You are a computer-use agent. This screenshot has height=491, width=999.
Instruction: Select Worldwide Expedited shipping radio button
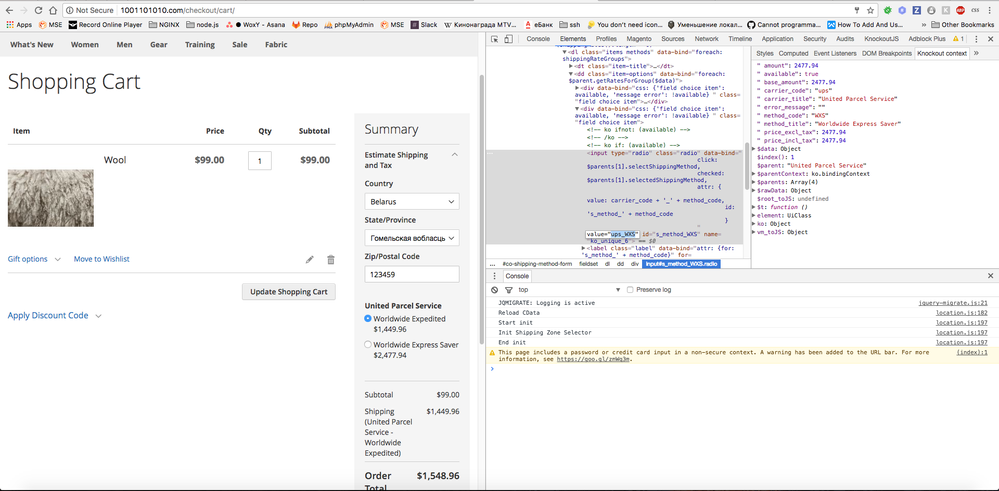[x=368, y=319]
